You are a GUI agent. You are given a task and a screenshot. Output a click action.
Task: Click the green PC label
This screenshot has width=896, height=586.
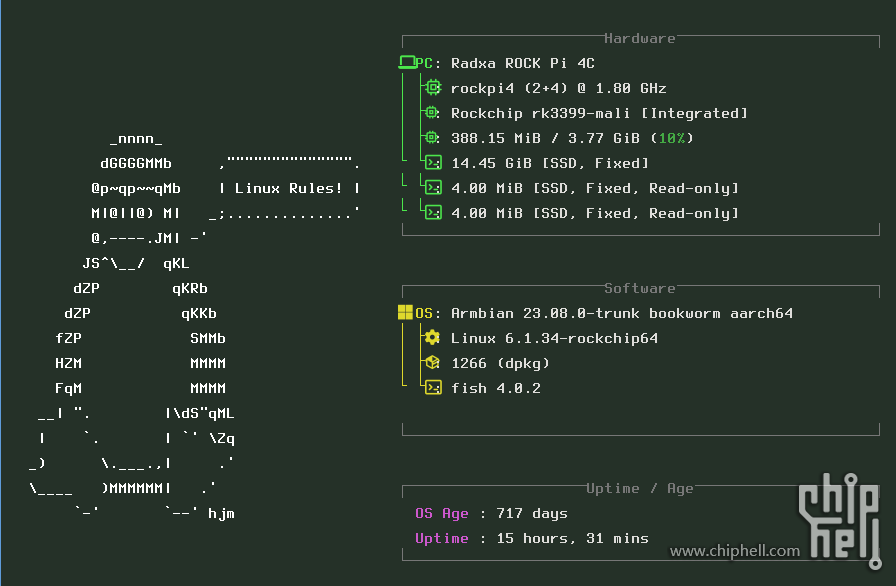[424, 63]
